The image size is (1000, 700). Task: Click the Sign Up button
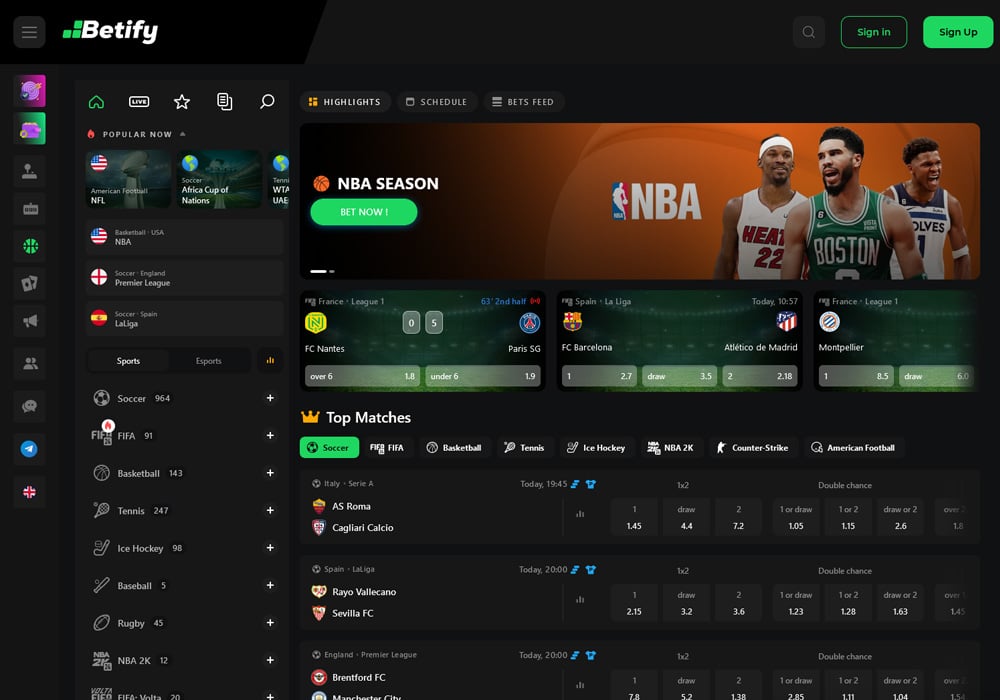click(x=958, y=32)
